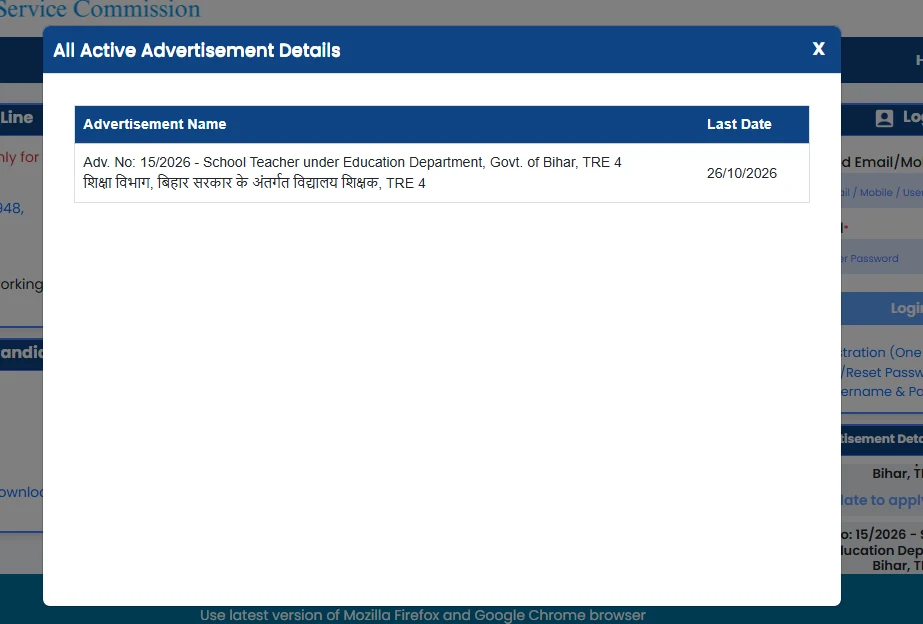Viewport: 923px width, 624px height.
Task: Open the Reset Password link behind dialog
Action: (882, 372)
